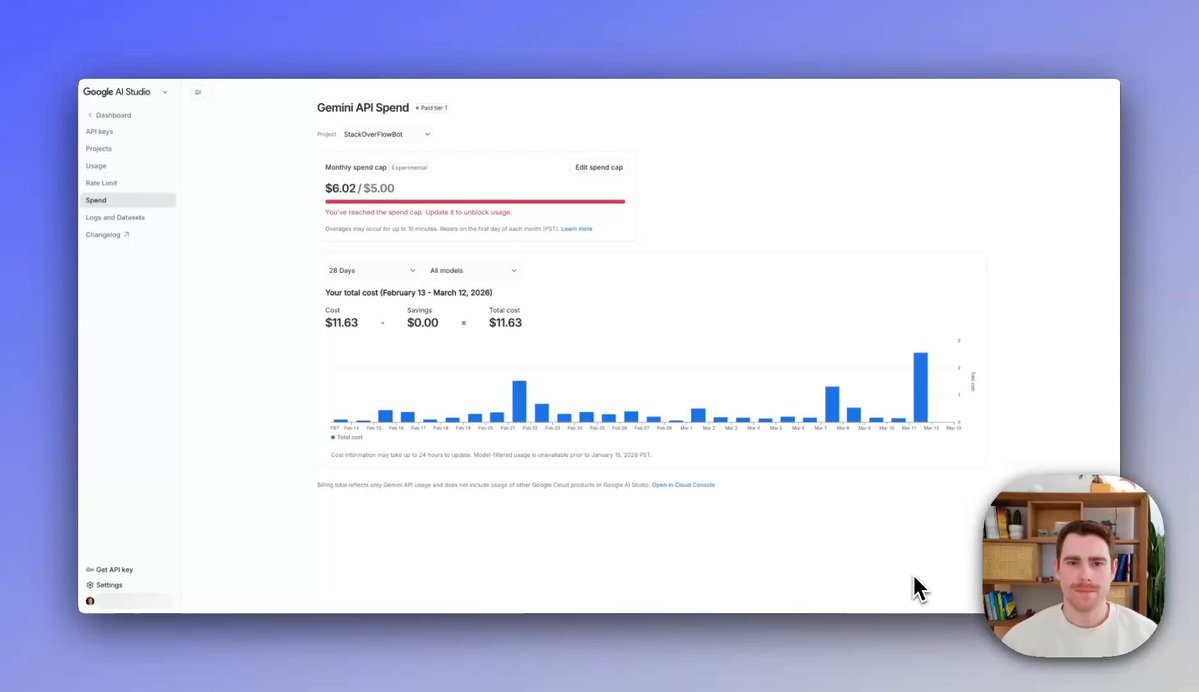The image size is (1199, 692).
Task: Open Settings with the gear icon
Action: (x=104, y=585)
